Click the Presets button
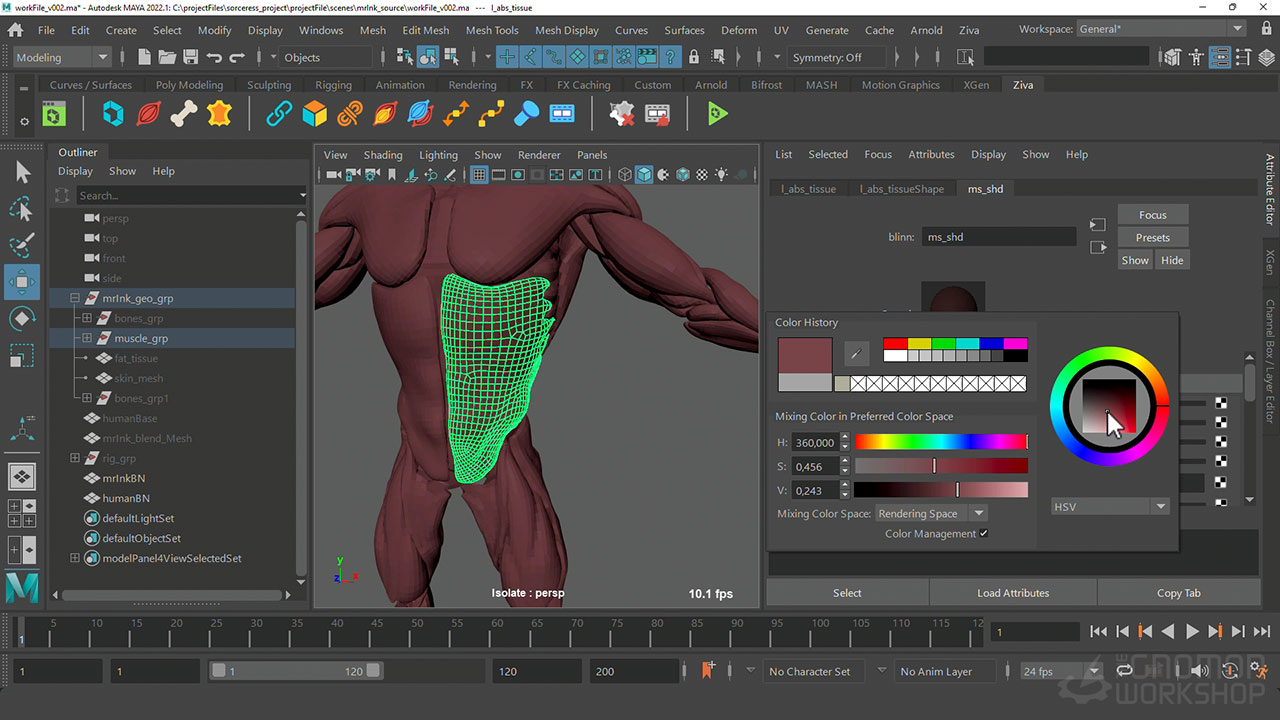Image resolution: width=1280 pixels, height=720 pixels. tap(1152, 238)
